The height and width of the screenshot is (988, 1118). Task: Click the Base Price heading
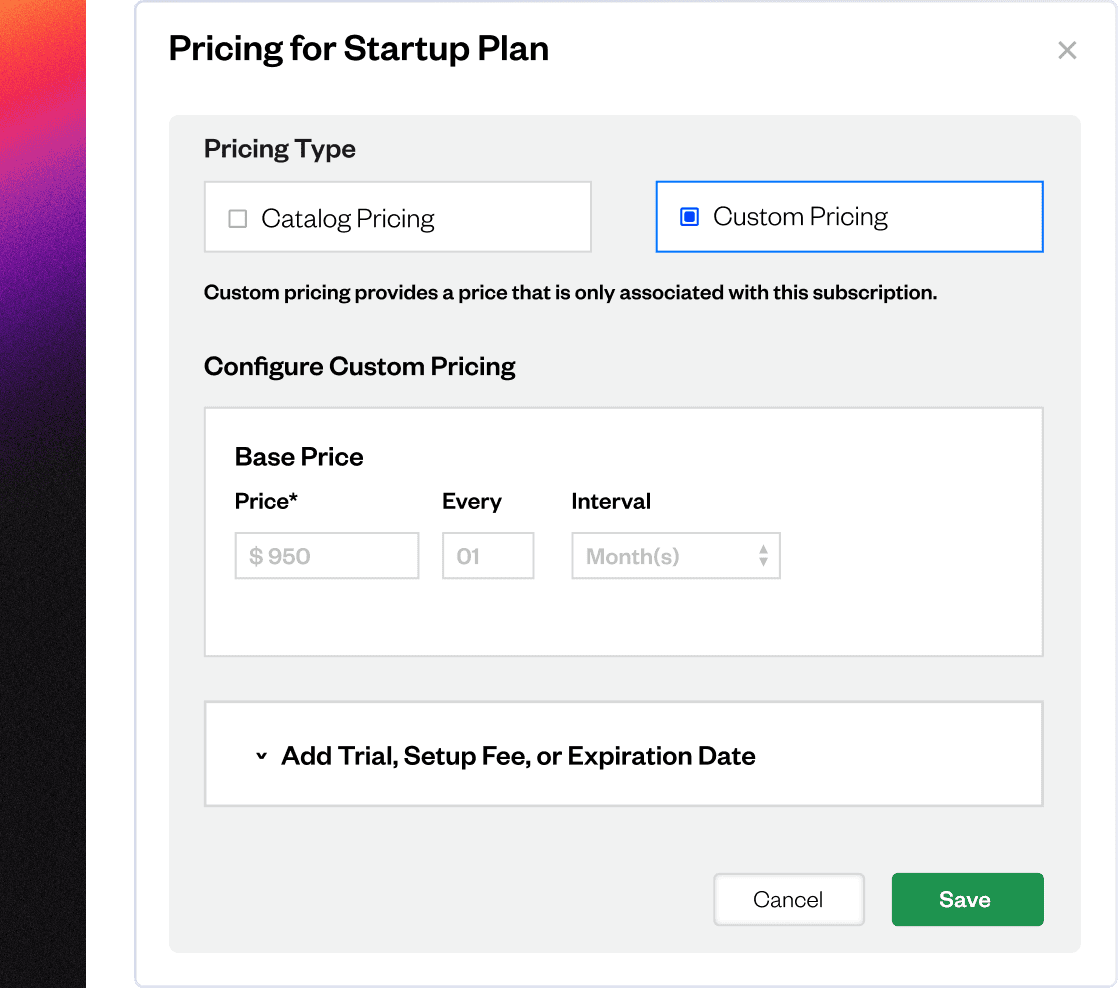(299, 456)
